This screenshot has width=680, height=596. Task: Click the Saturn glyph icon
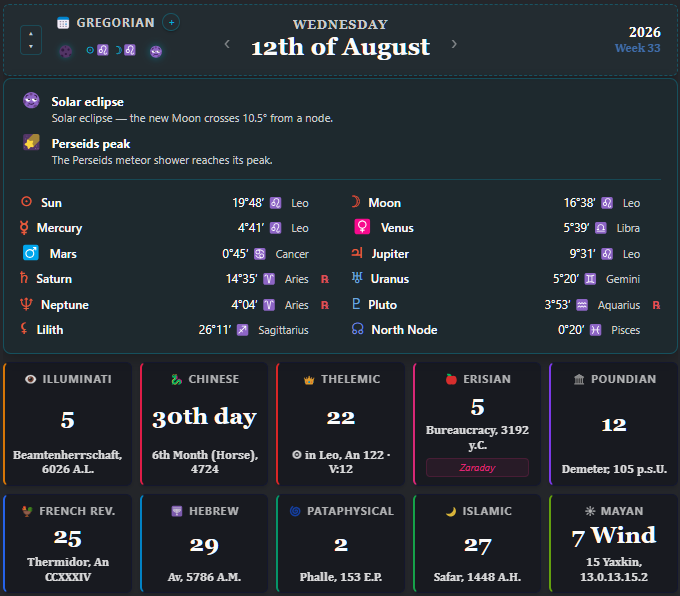click(24, 278)
